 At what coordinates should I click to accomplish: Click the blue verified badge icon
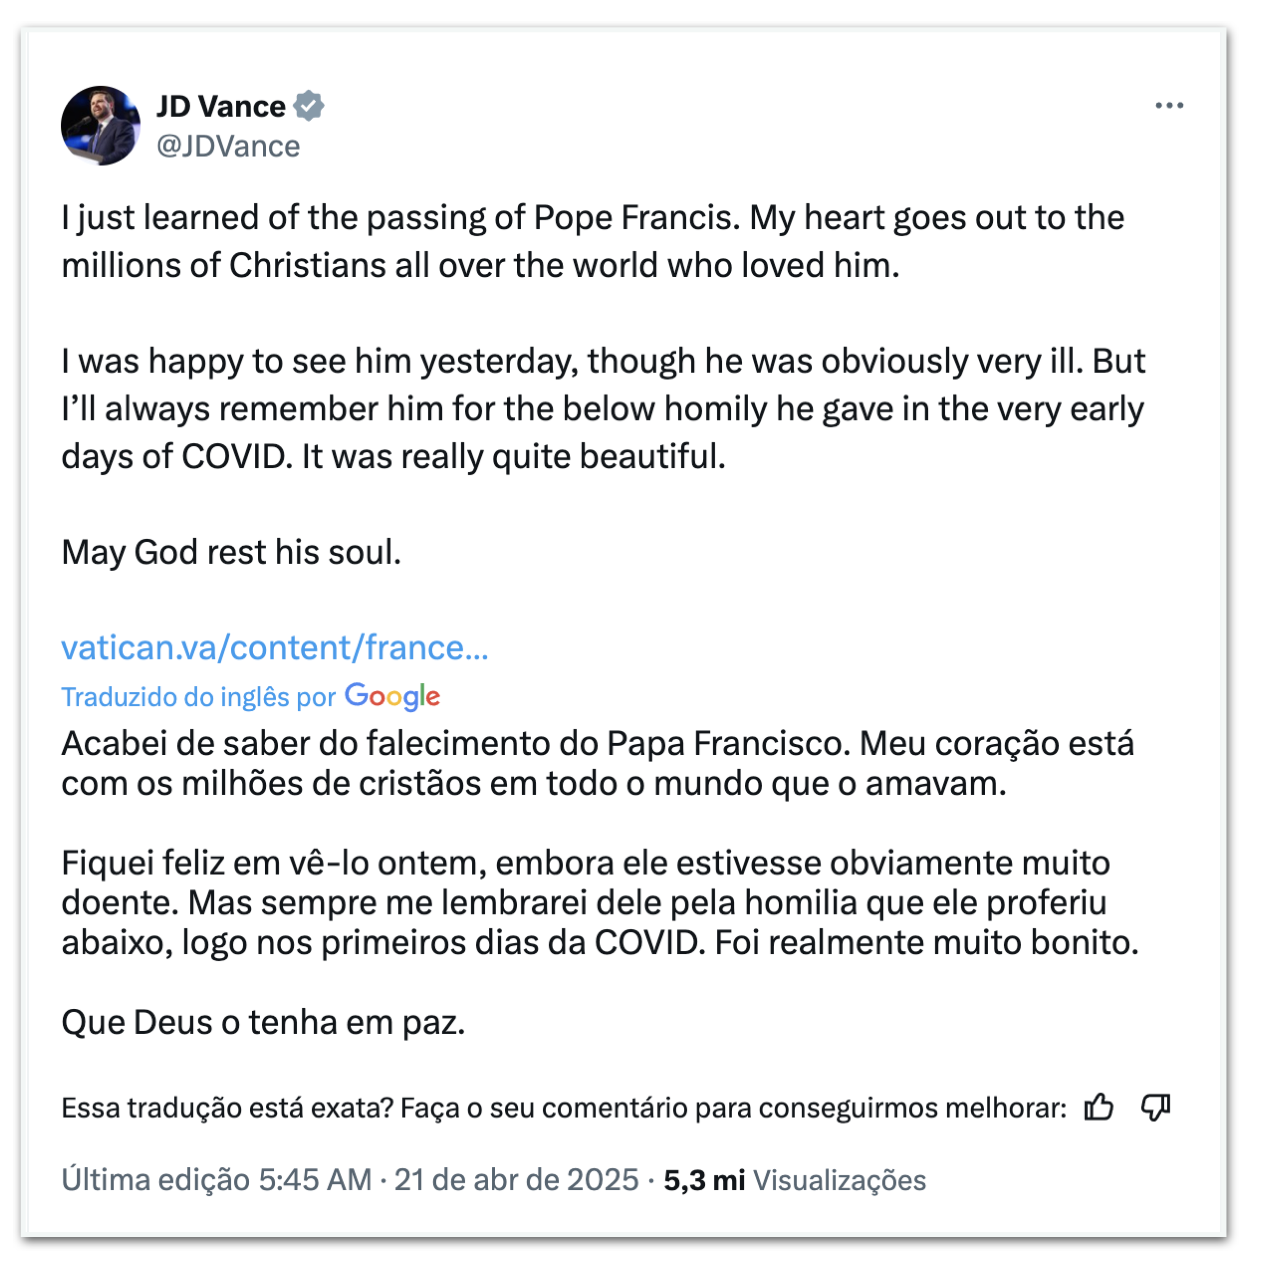click(x=309, y=106)
